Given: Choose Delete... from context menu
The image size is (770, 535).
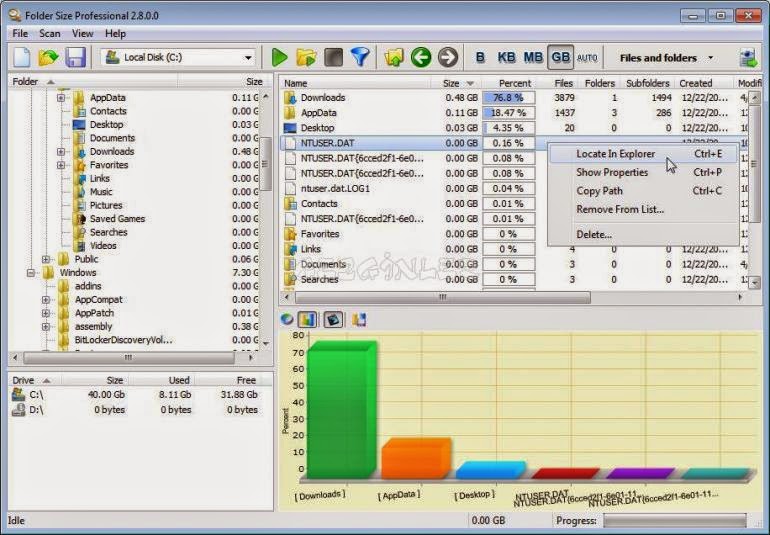Looking at the screenshot, I should [x=643, y=235].
